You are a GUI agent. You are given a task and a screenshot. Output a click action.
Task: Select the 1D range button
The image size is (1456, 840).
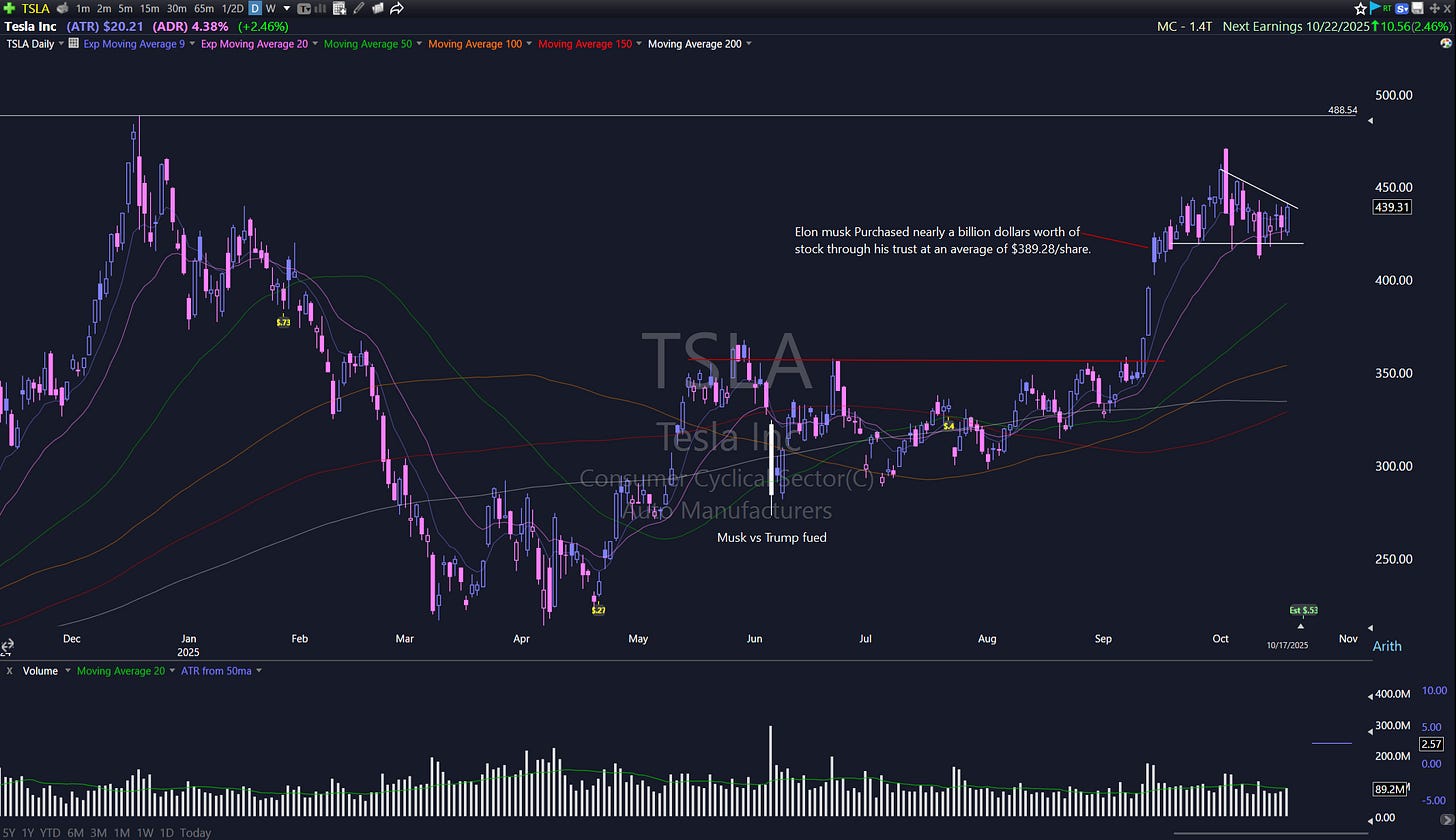click(x=167, y=833)
